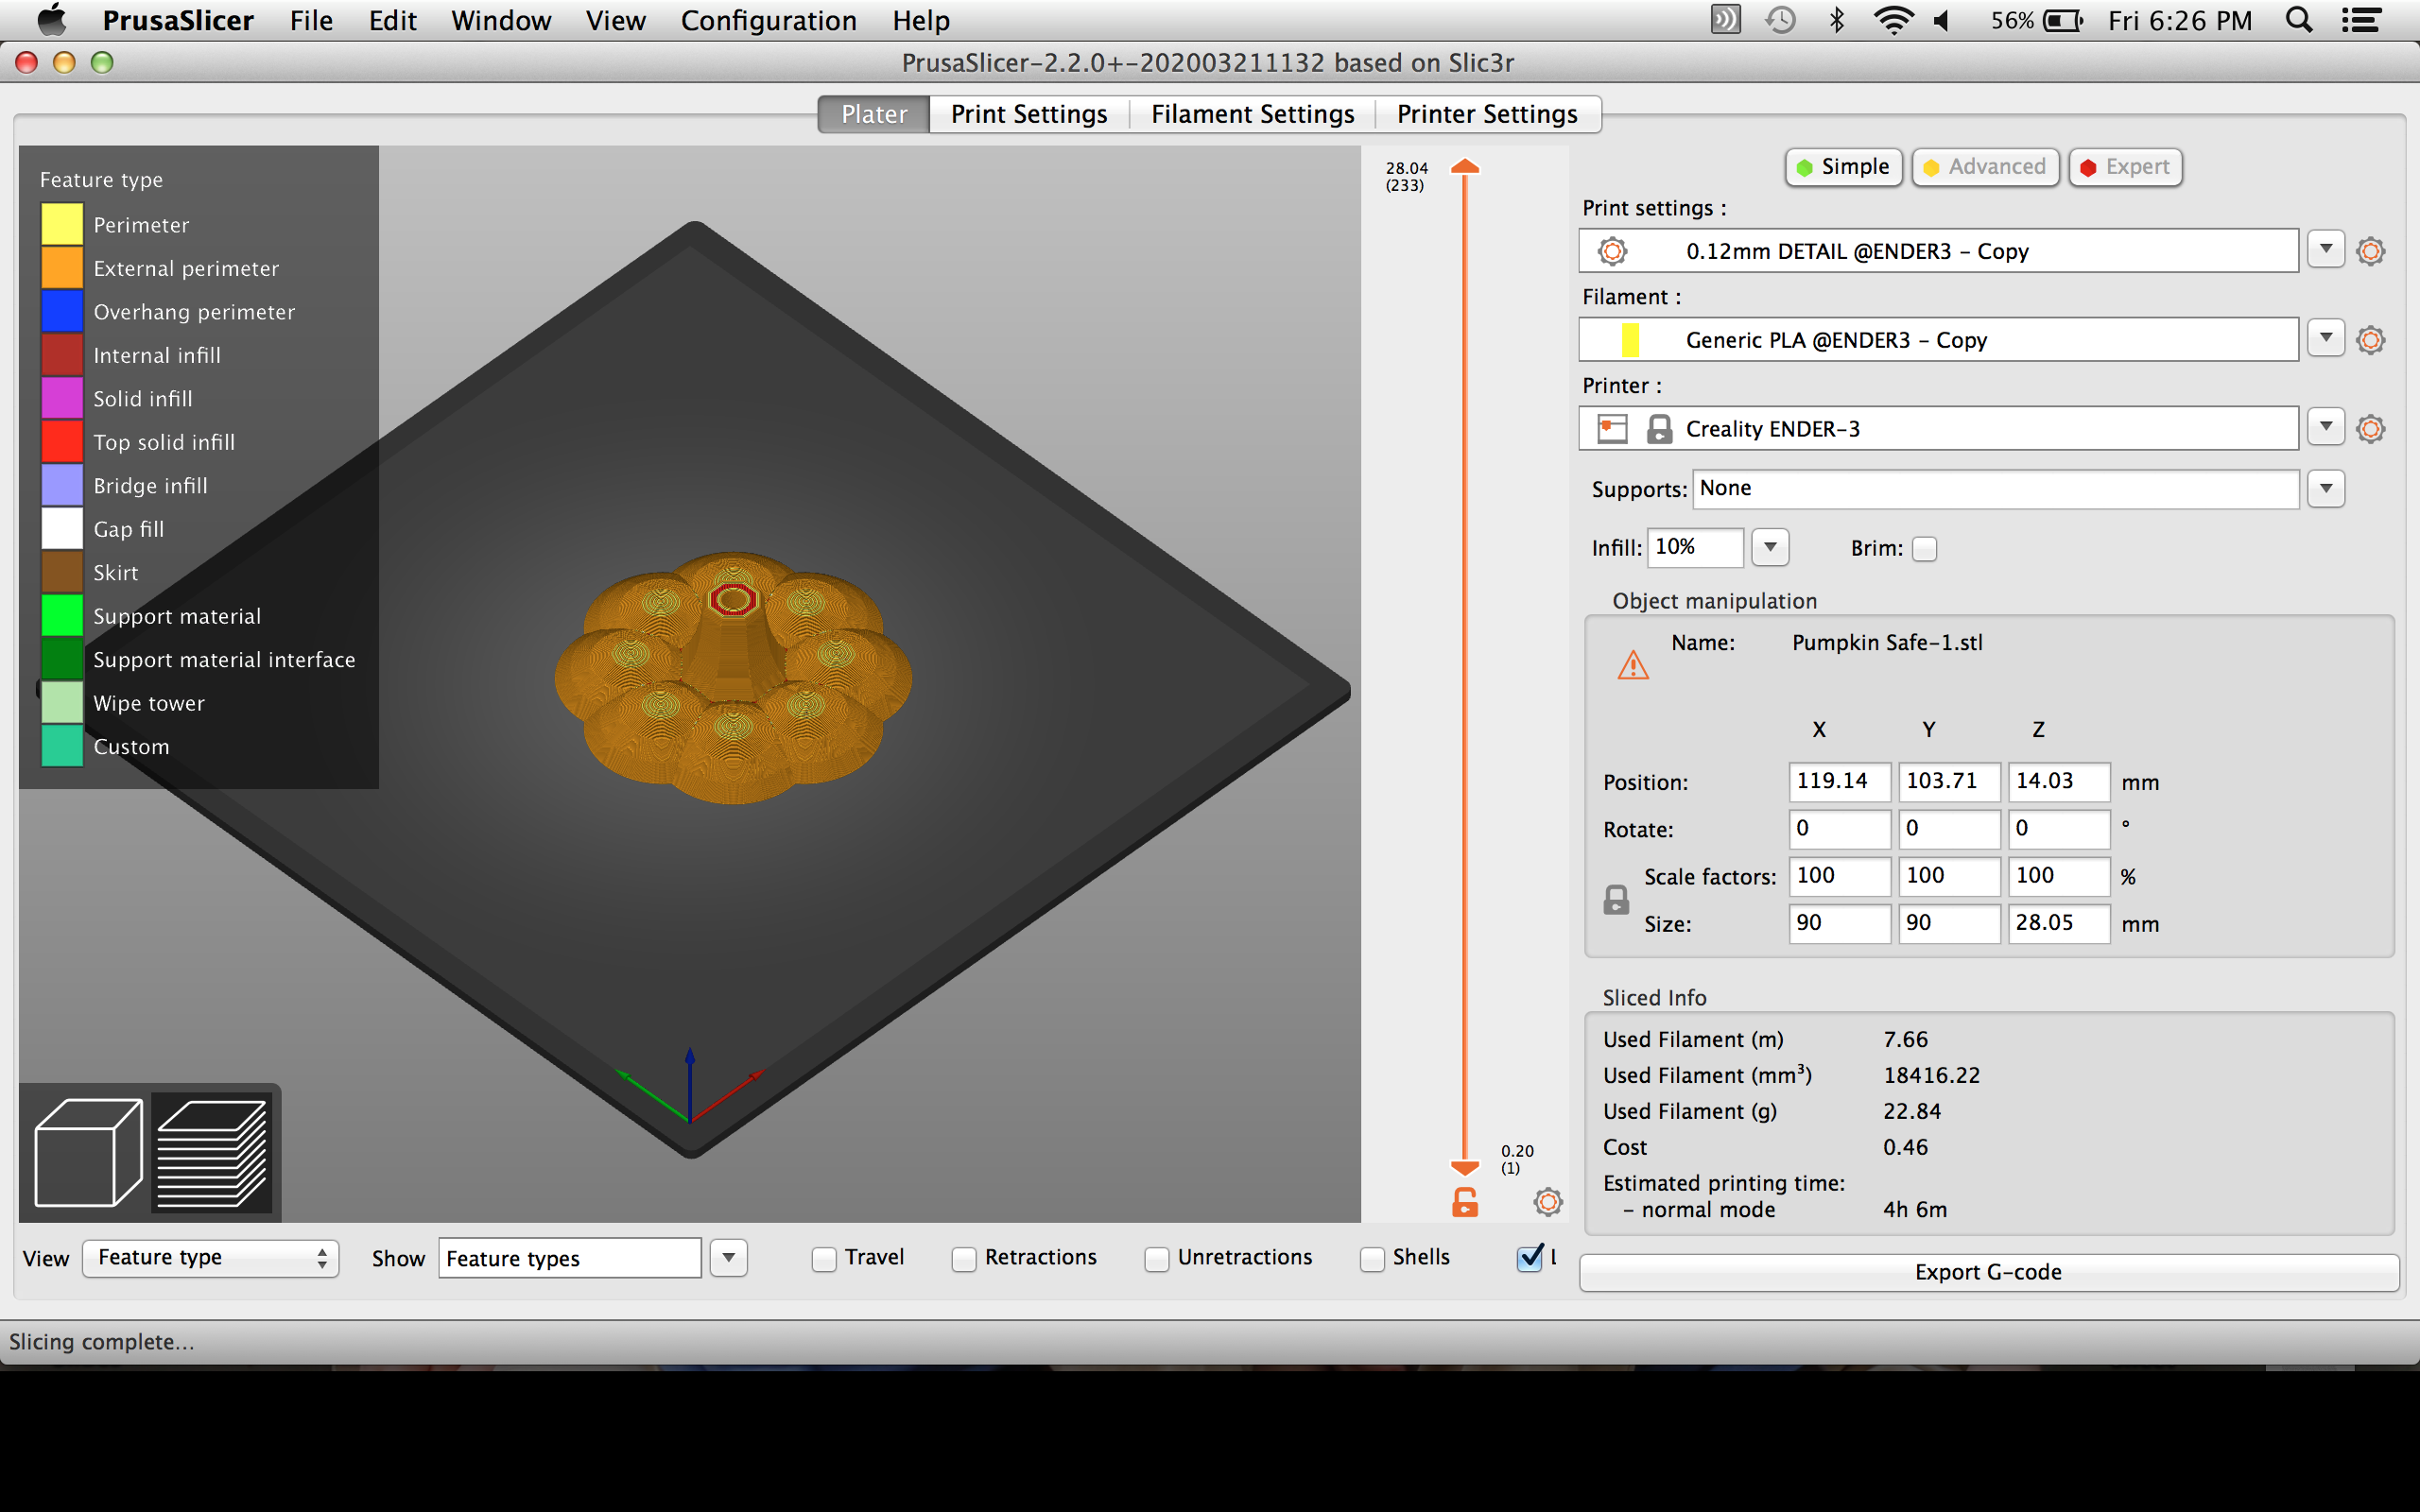This screenshot has height=1512, width=2420.
Task: Enable Travel moves checkbox
Action: click(x=824, y=1259)
